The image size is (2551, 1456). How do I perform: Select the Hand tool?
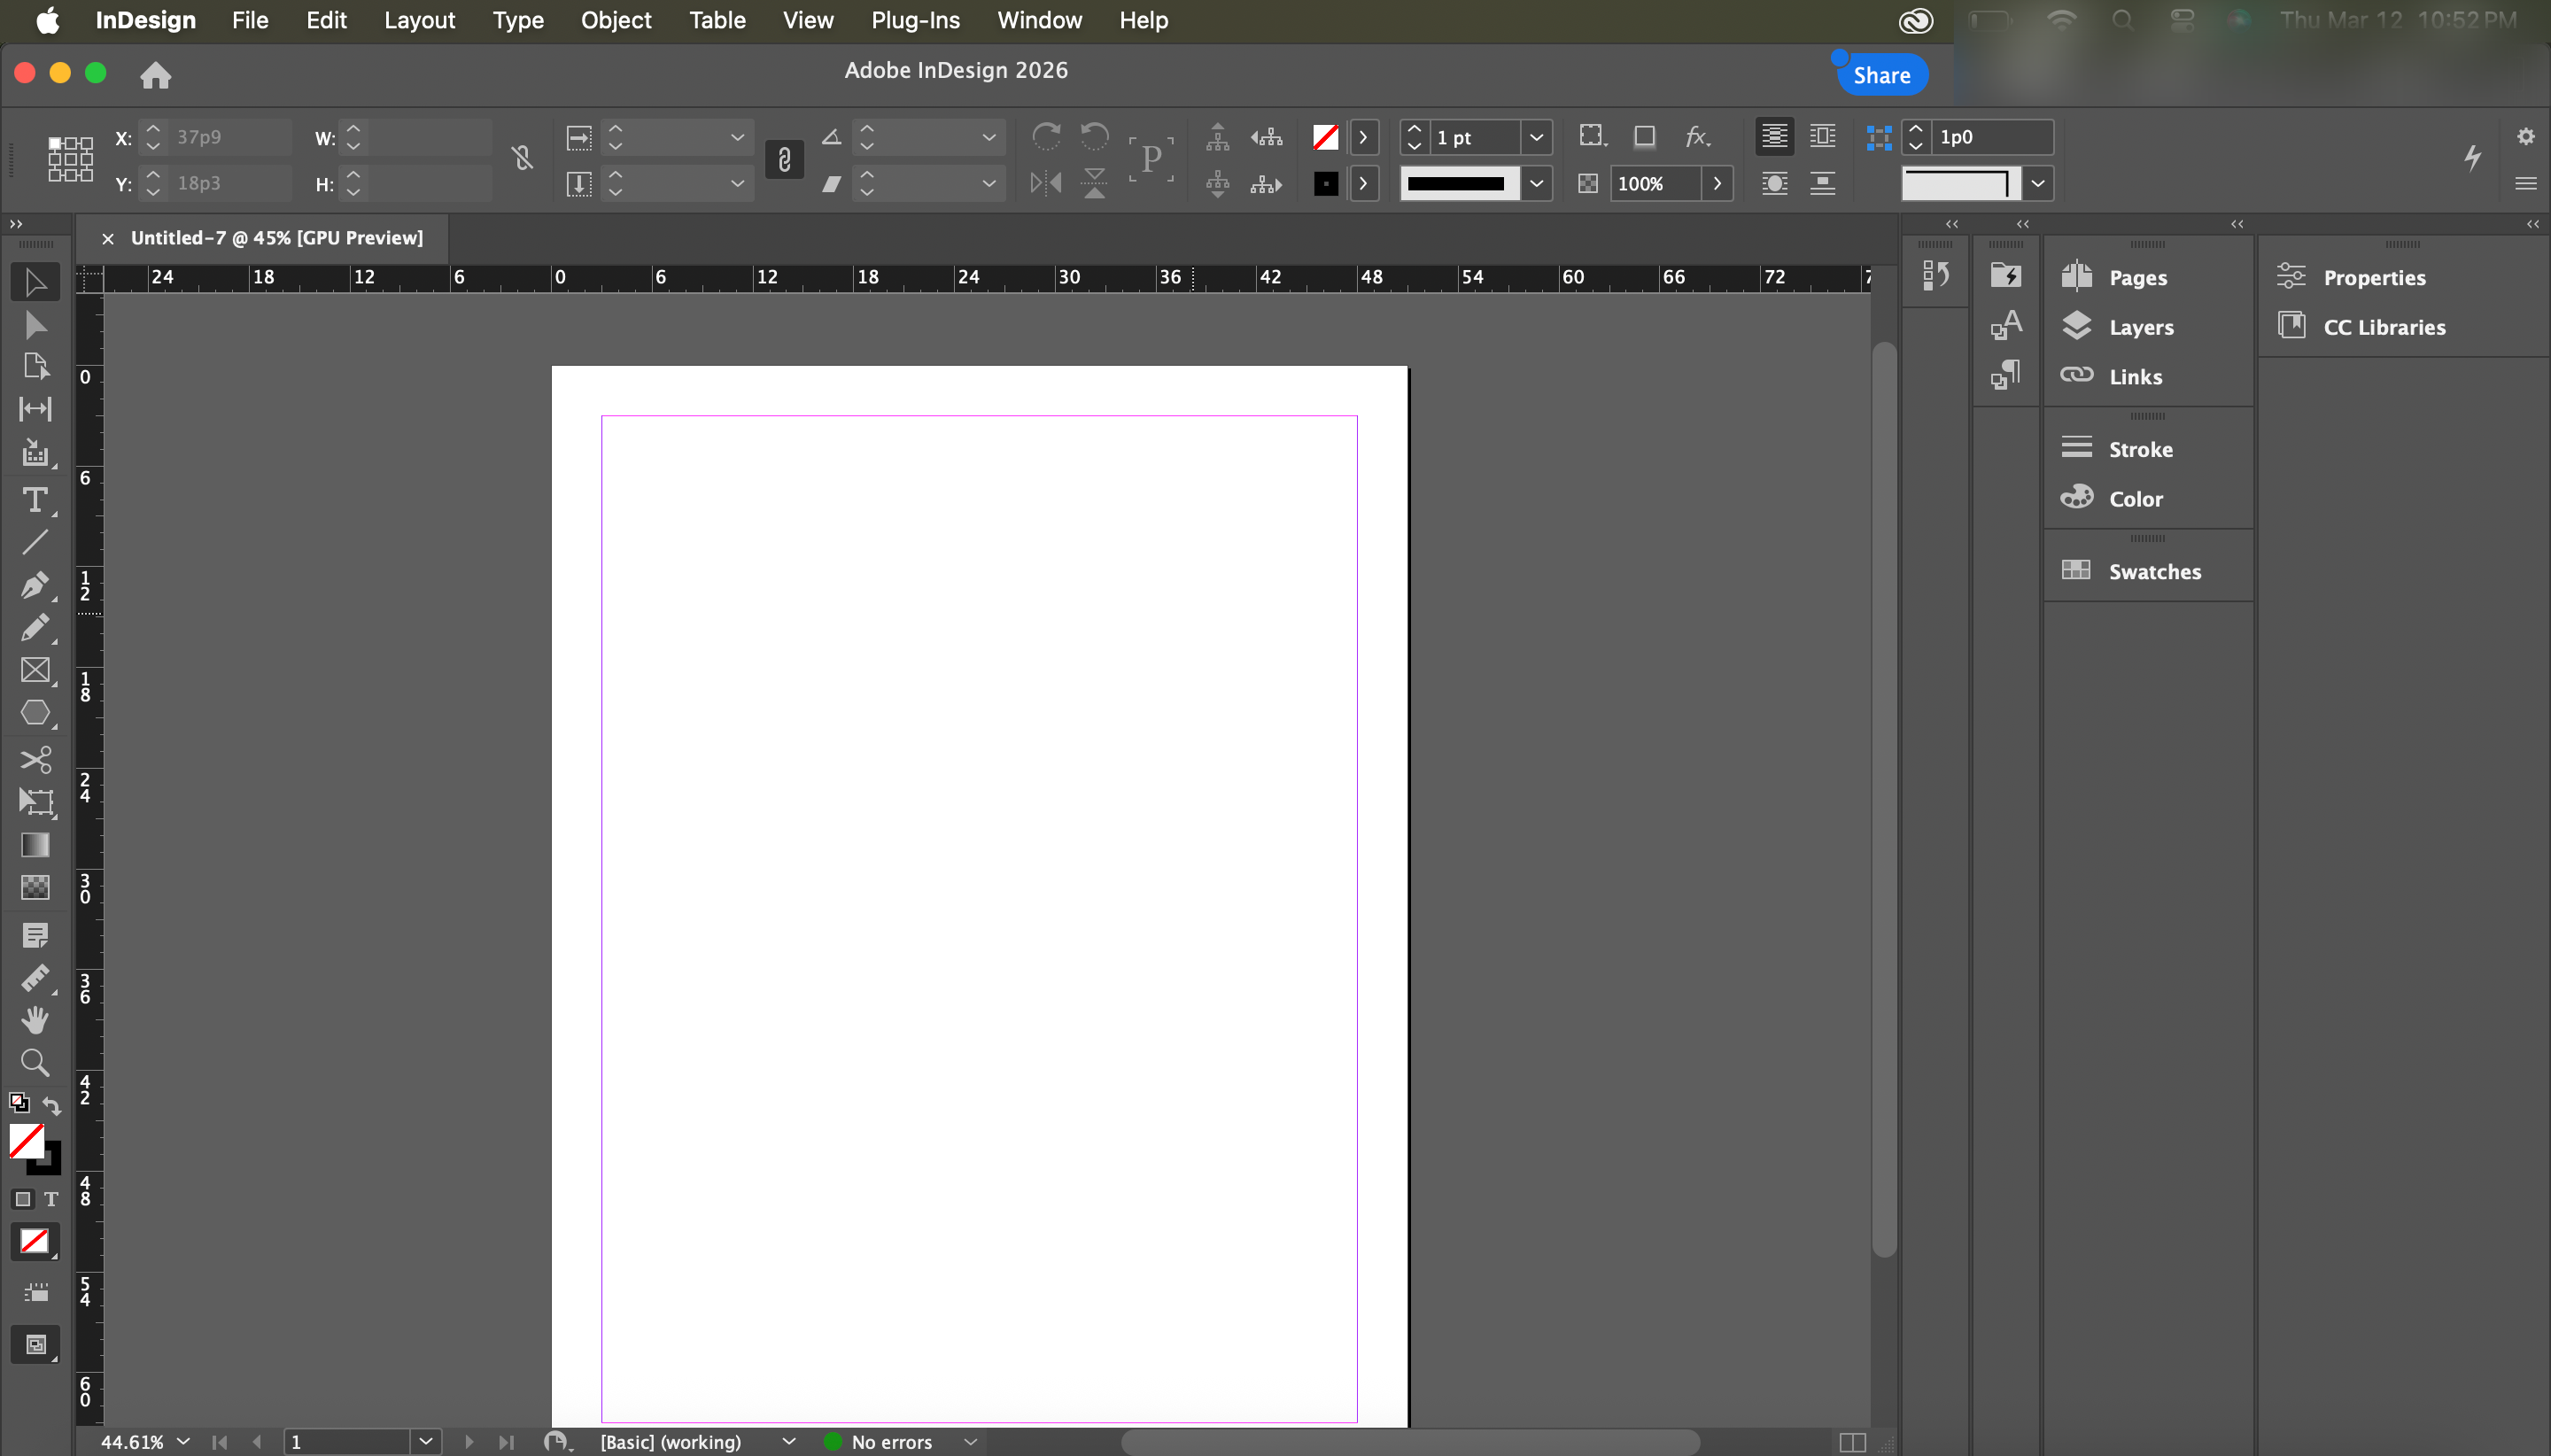point(35,1019)
